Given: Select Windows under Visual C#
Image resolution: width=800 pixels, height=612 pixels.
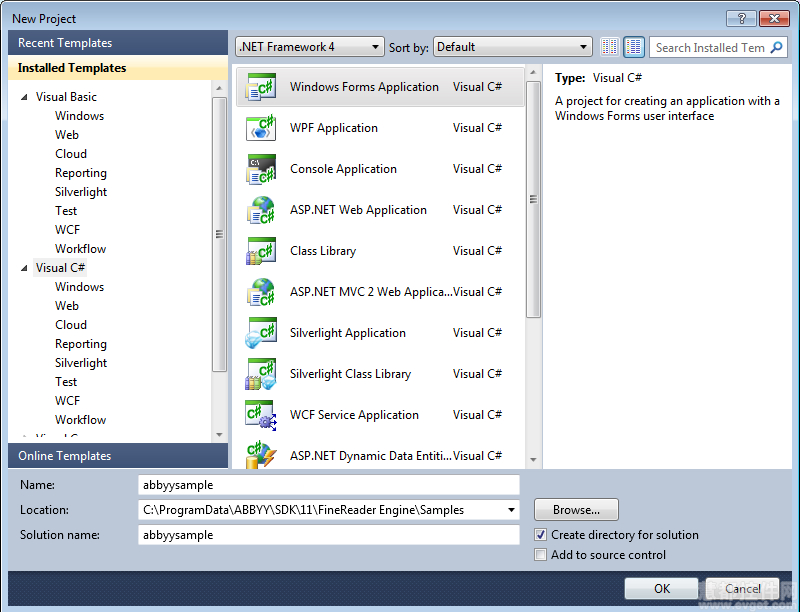Looking at the screenshot, I should [80, 287].
